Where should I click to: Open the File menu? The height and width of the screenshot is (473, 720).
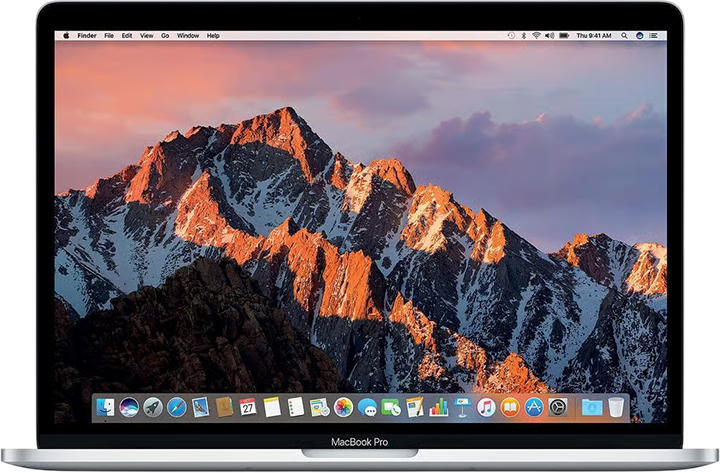(107, 35)
